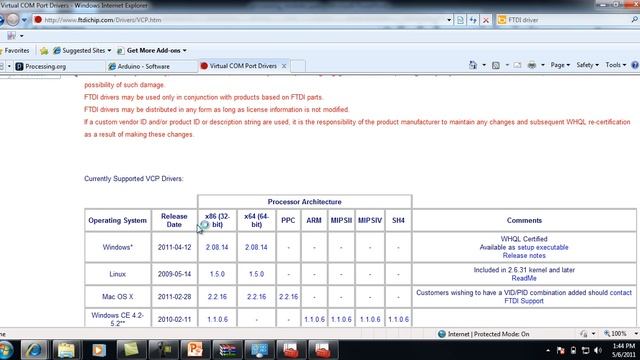This screenshot has width=640, height=360.
Task: Open the Linux ReadMe link
Action: pyautogui.click(x=524, y=278)
